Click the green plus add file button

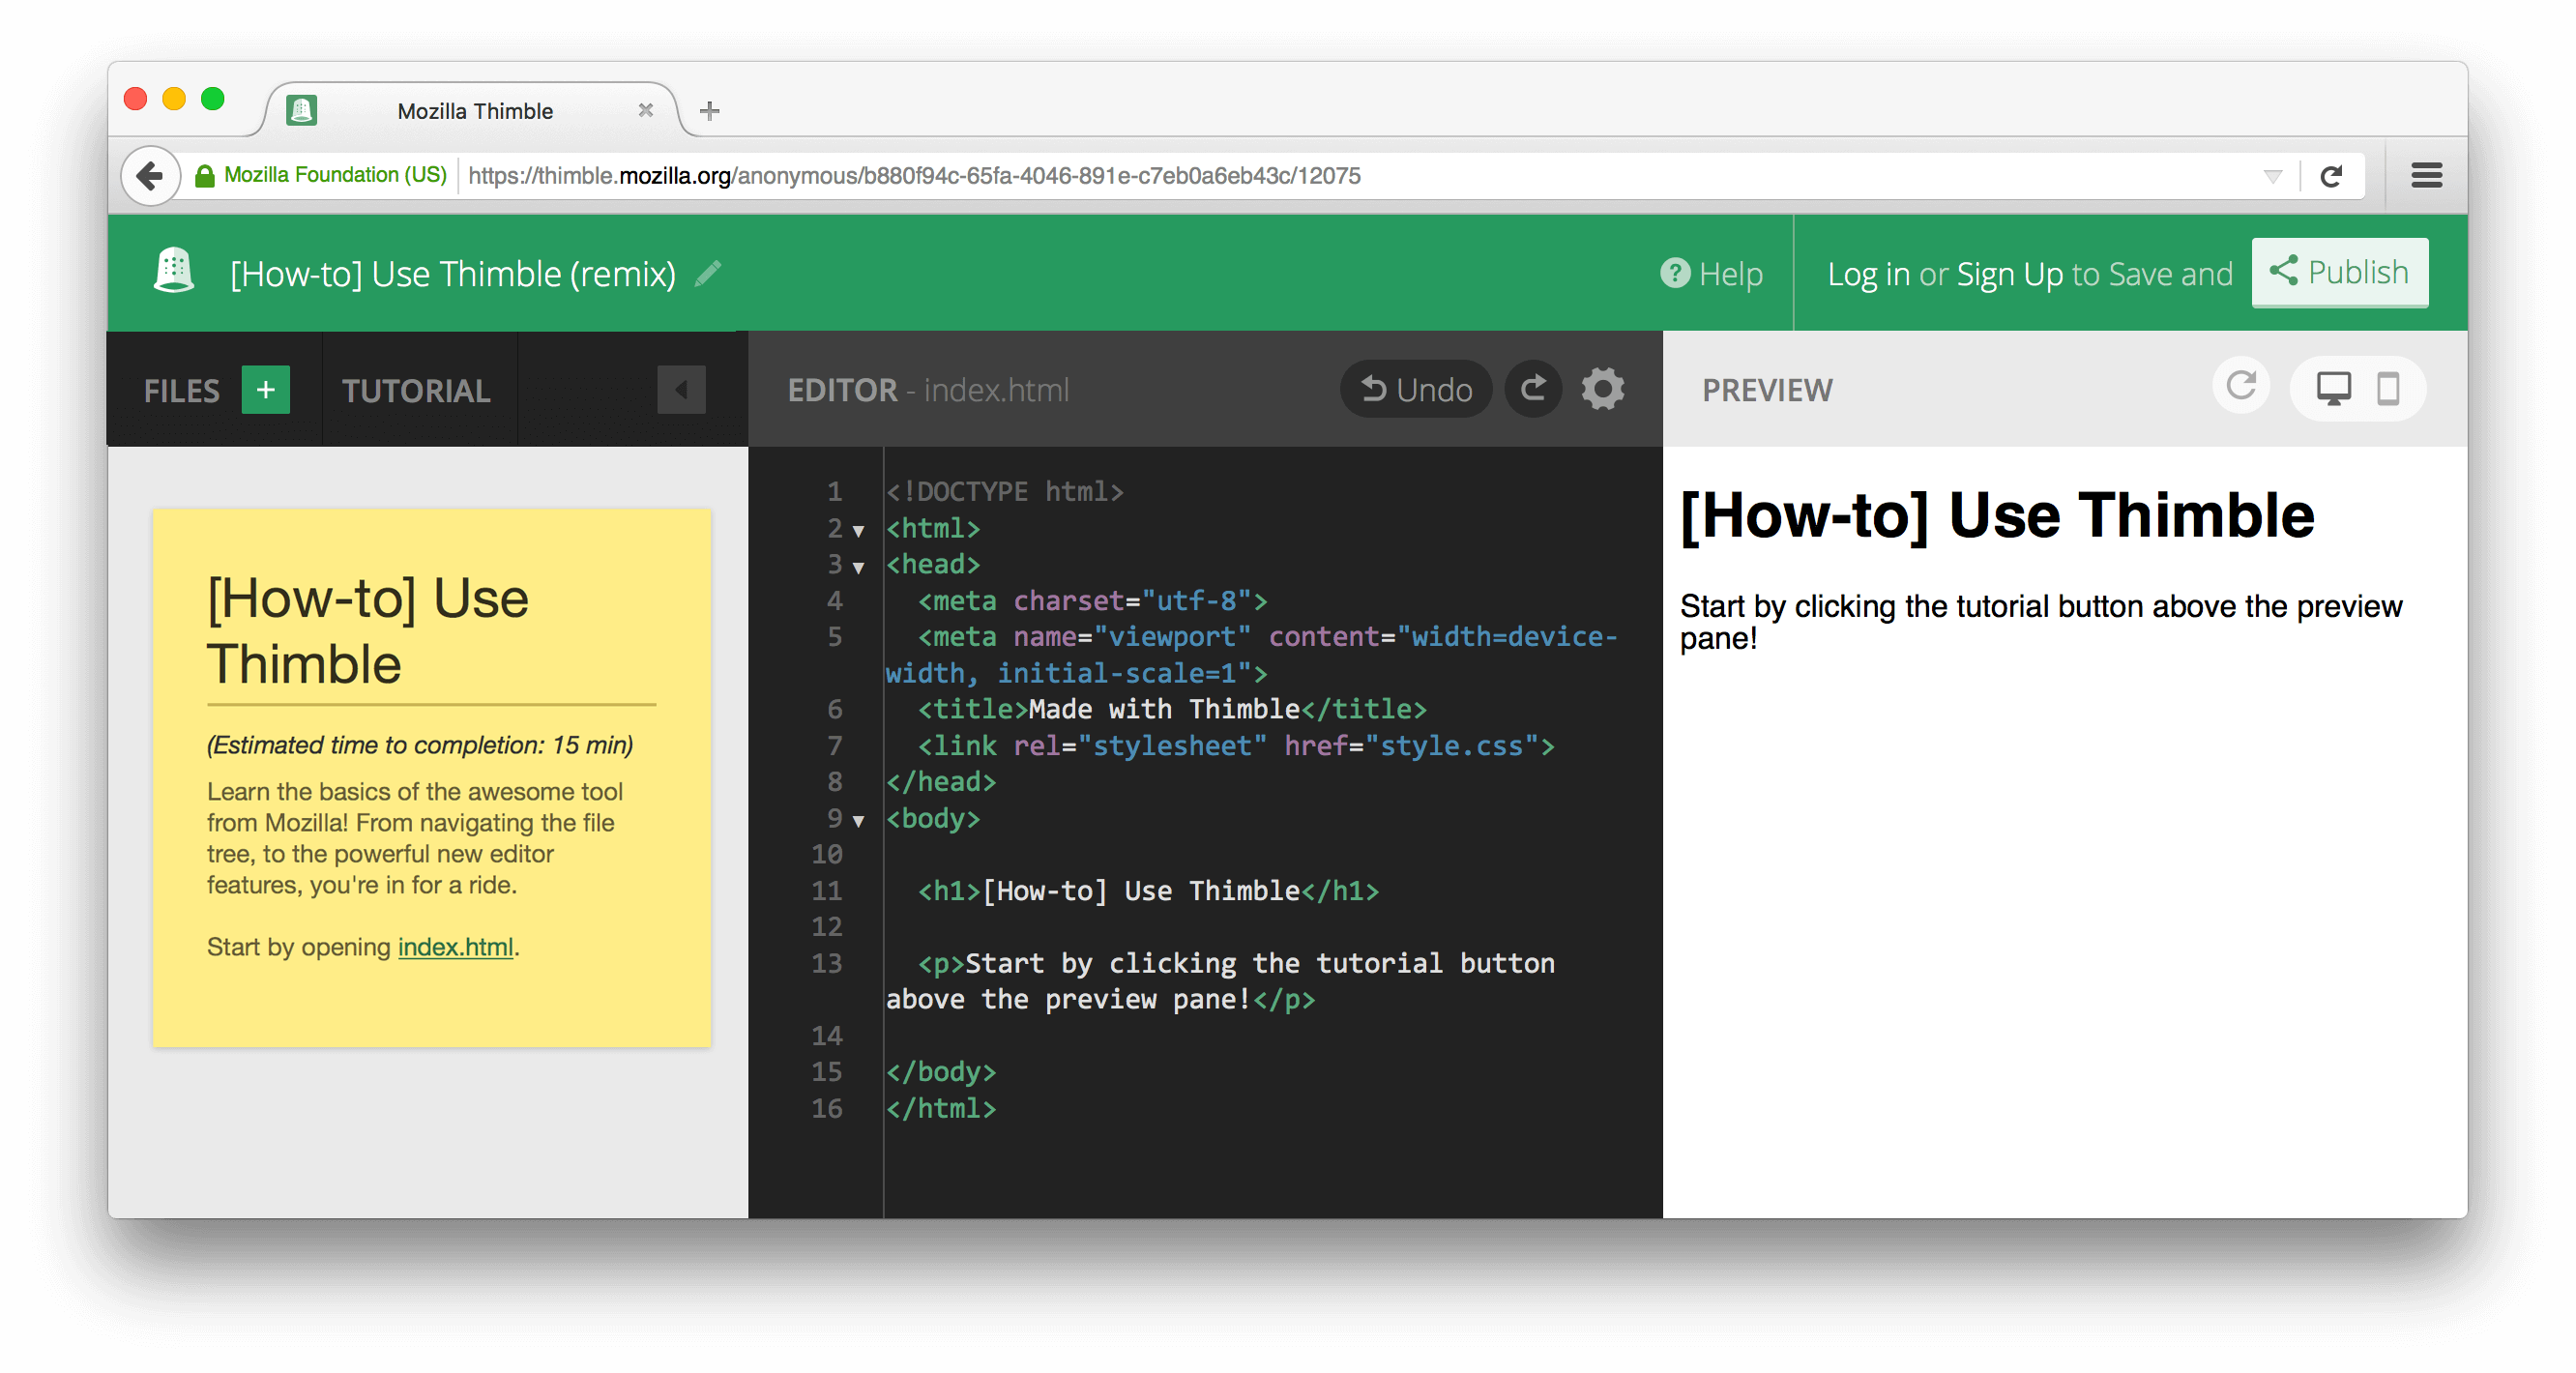[266, 389]
